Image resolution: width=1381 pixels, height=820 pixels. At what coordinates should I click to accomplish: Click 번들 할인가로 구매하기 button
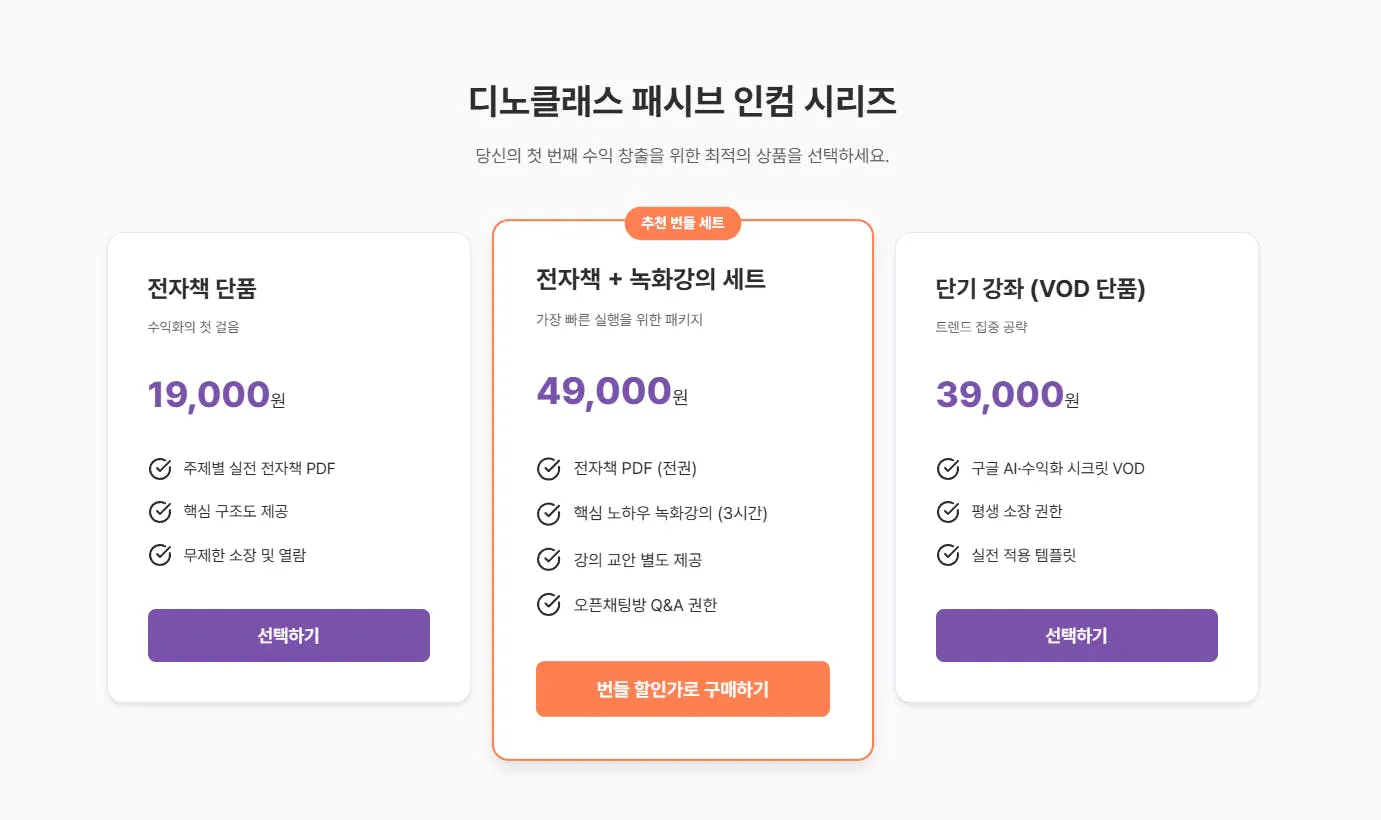(683, 688)
